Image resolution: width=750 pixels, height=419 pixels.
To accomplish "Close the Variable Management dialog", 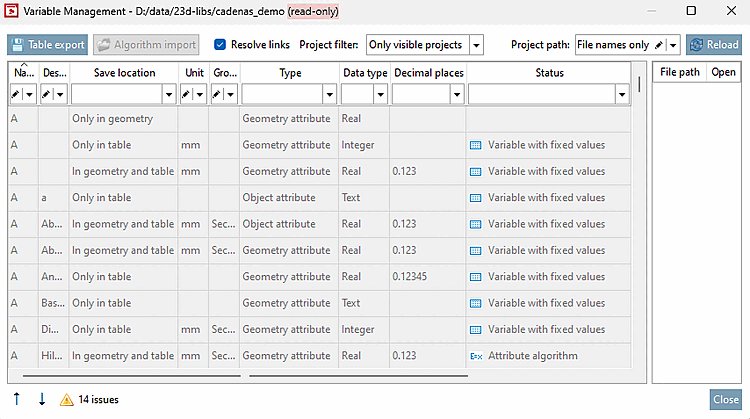I will pyautogui.click(x=726, y=399).
